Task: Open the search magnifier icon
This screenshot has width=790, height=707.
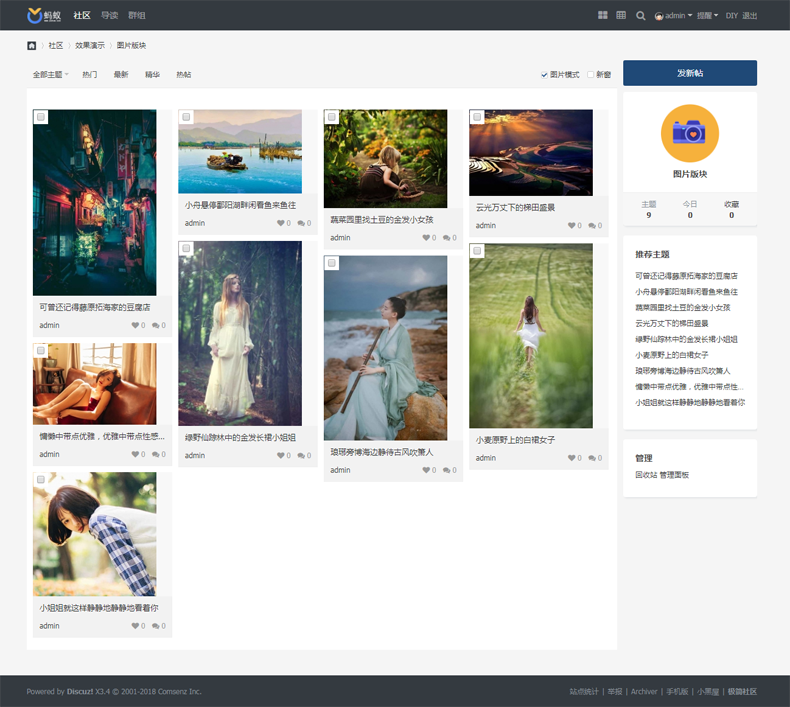Action: (641, 15)
